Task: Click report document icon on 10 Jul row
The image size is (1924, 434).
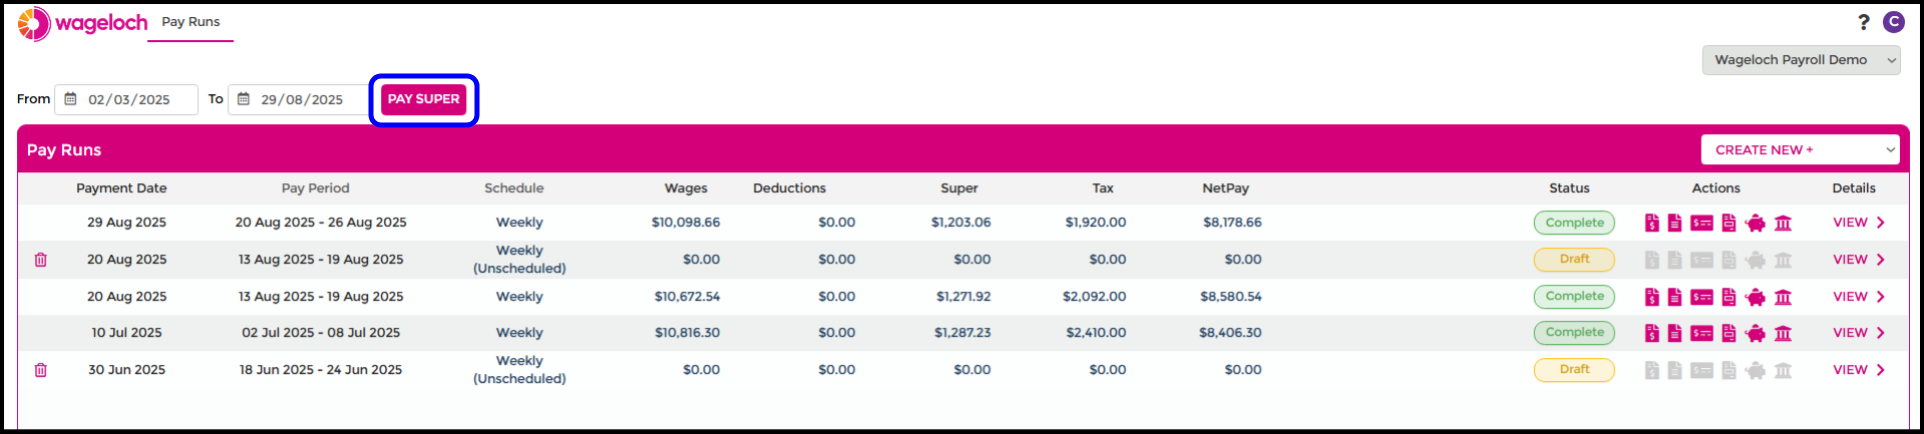Action: pos(1674,333)
